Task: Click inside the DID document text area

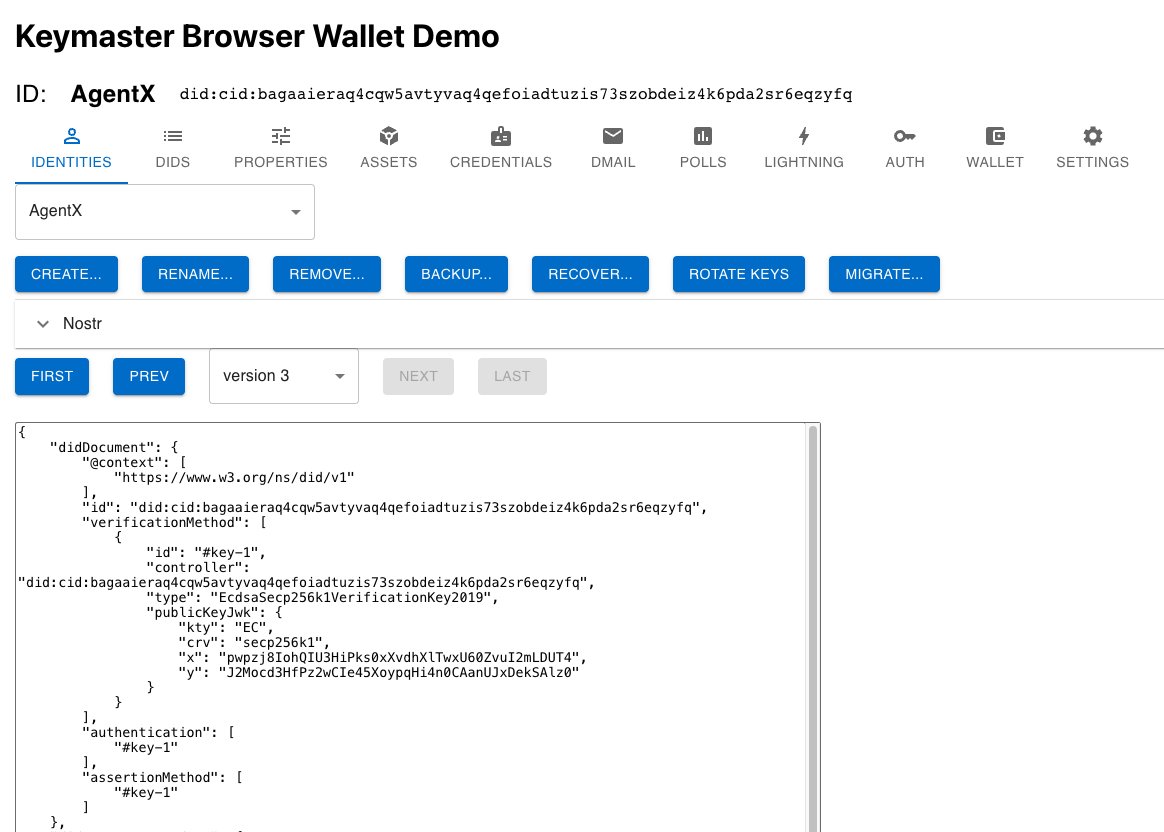Action: [411, 627]
